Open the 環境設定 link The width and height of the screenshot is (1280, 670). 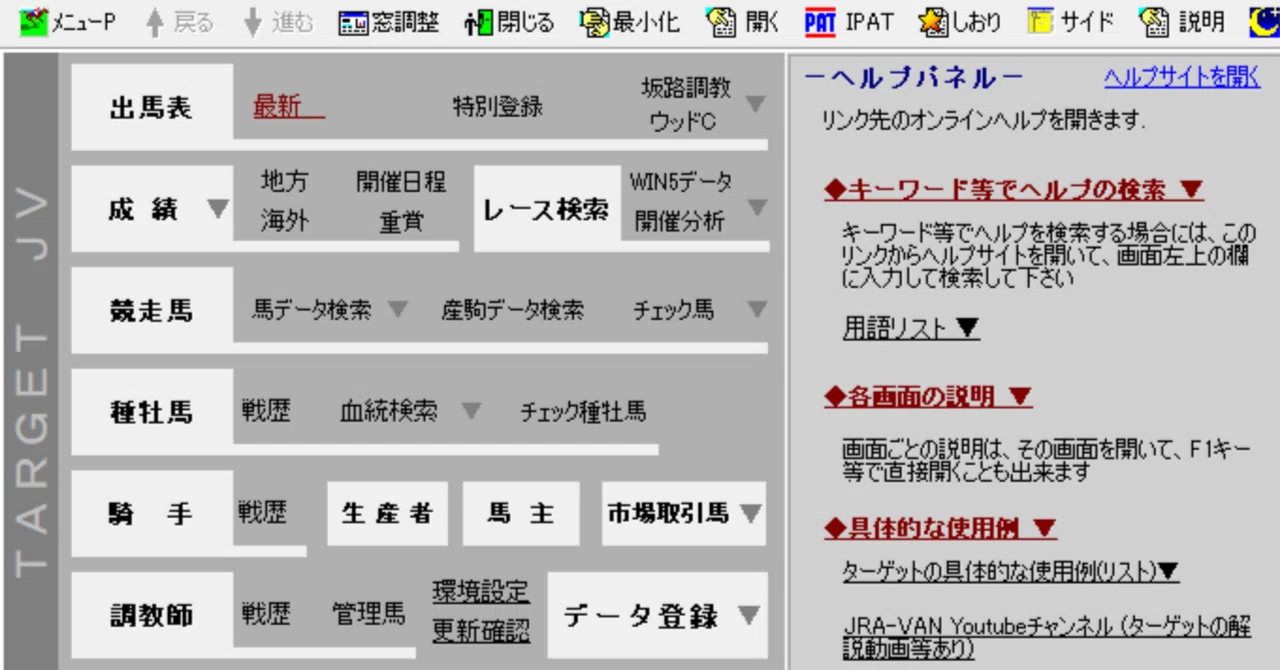[x=481, y=591]
